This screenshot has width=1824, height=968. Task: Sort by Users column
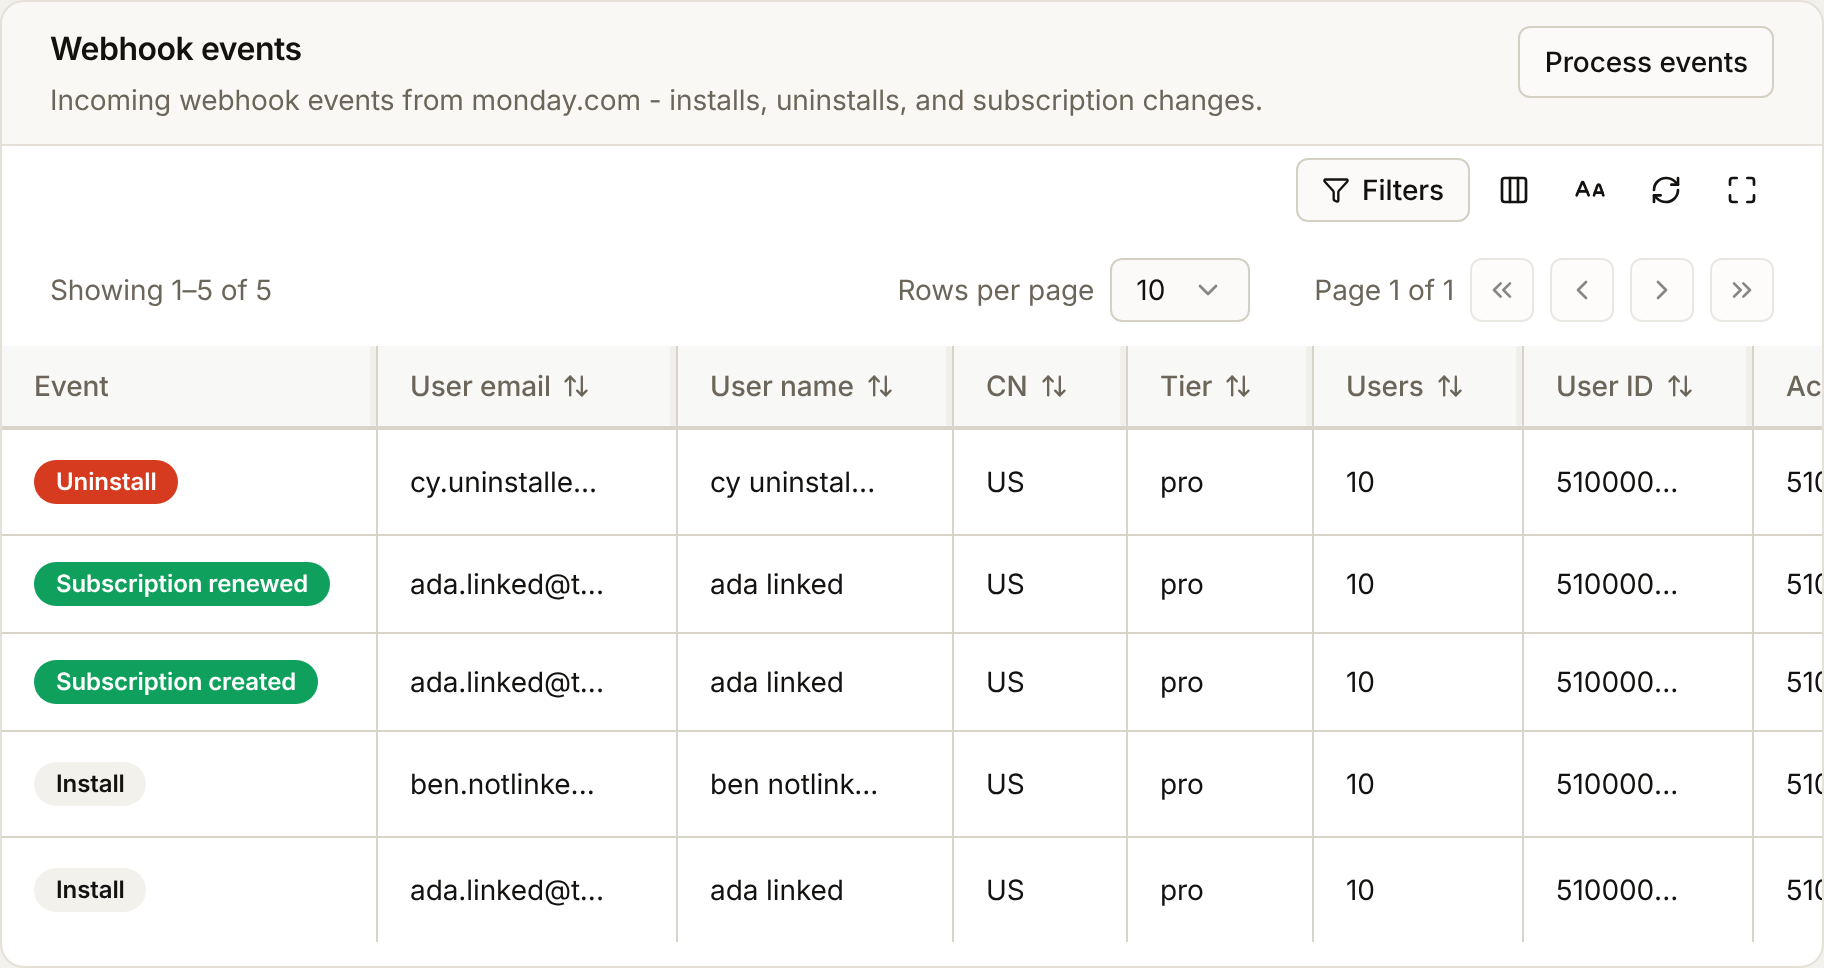[1450, 386]
